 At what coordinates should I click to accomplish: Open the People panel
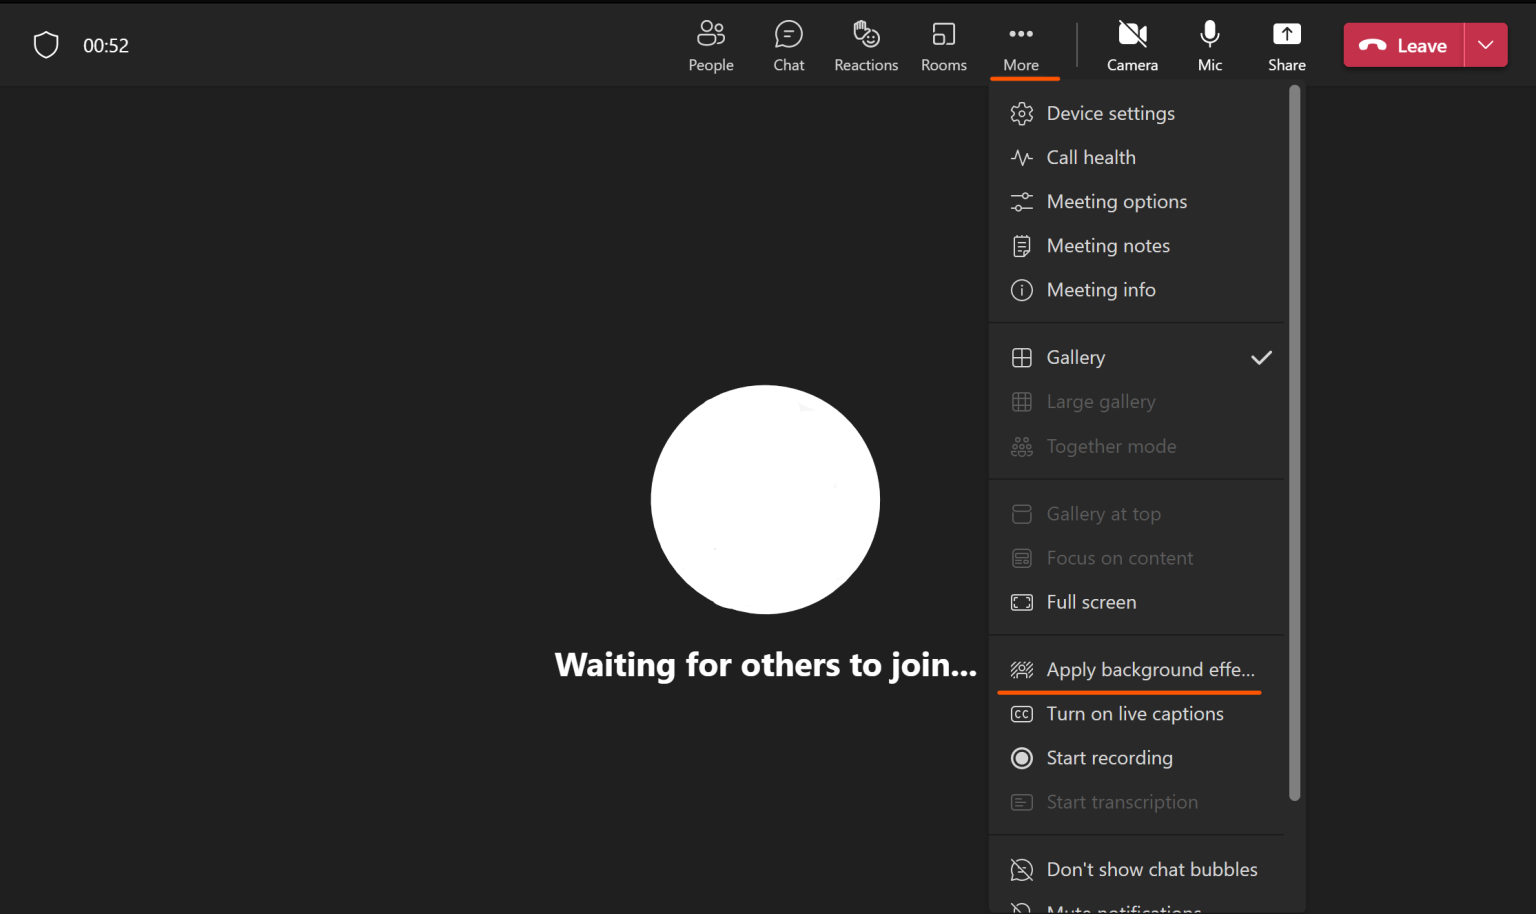point(711,44)
